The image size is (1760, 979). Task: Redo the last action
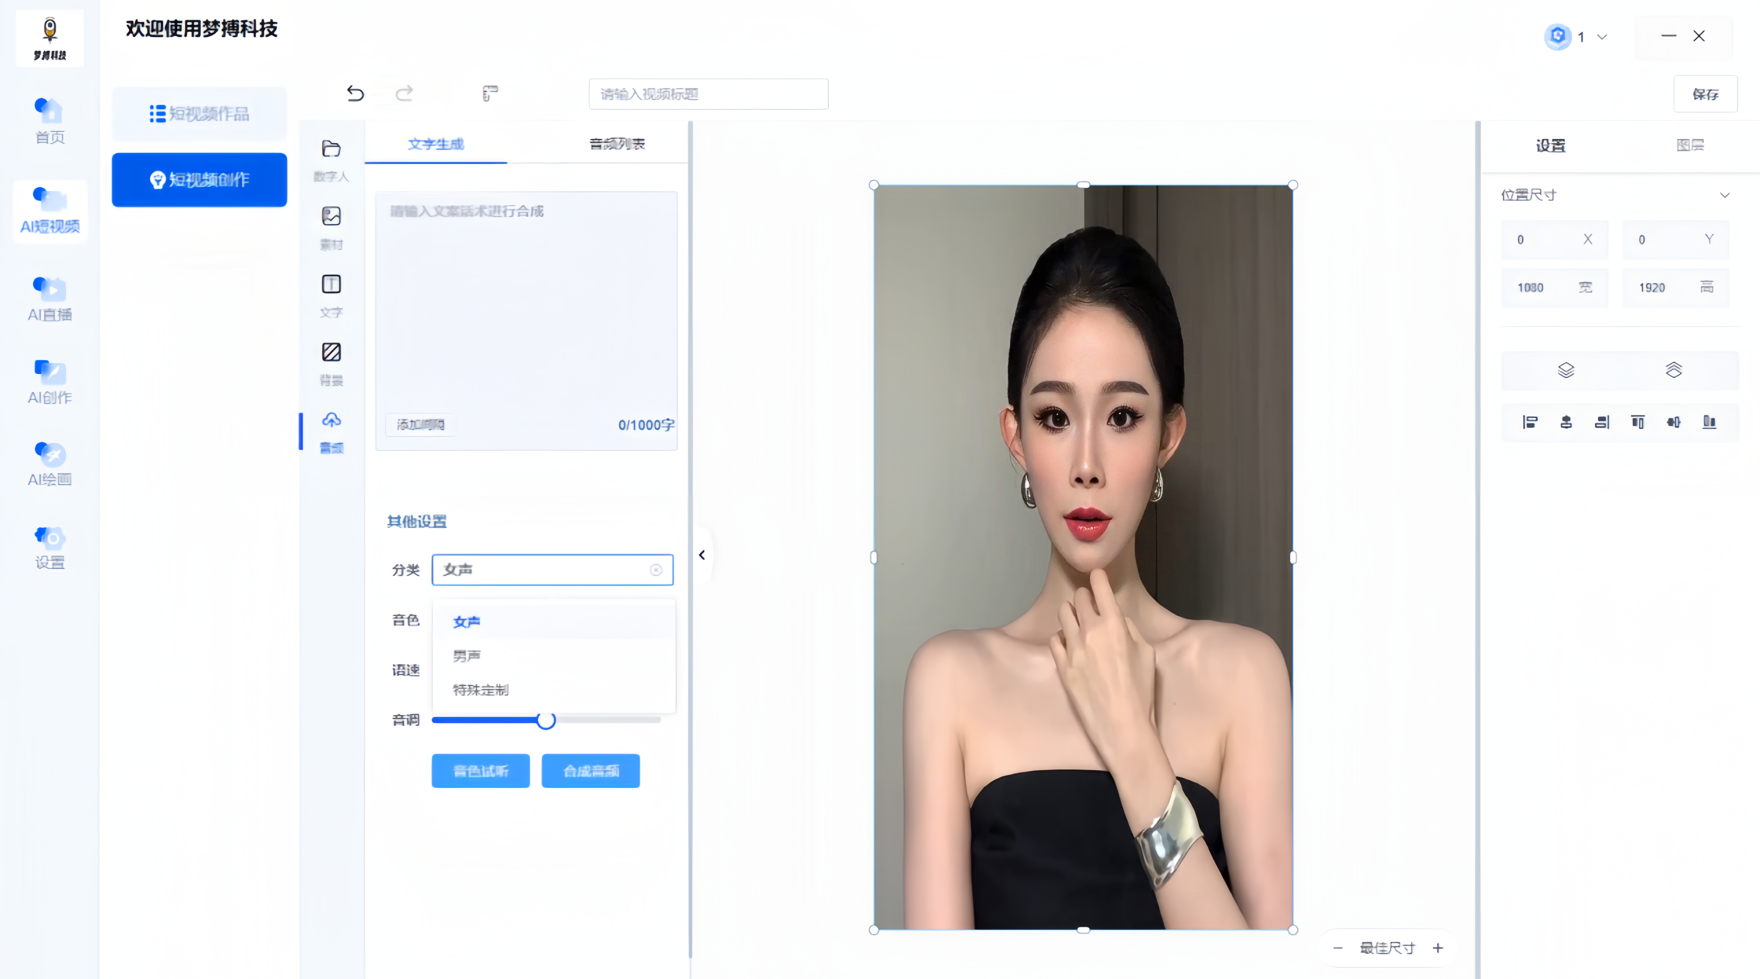[x=404, y=93]
